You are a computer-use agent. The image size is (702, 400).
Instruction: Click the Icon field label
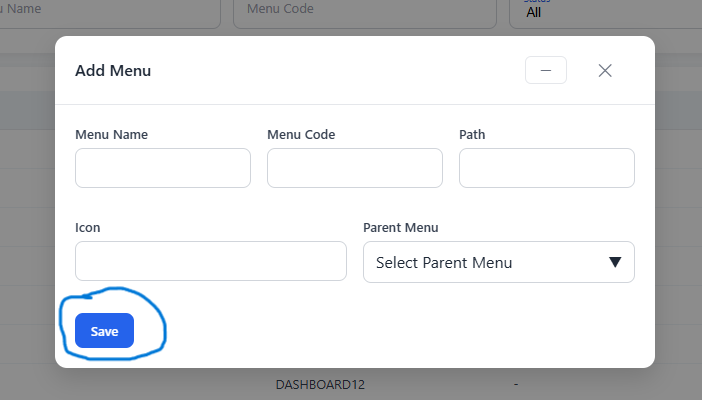[88, 228]
